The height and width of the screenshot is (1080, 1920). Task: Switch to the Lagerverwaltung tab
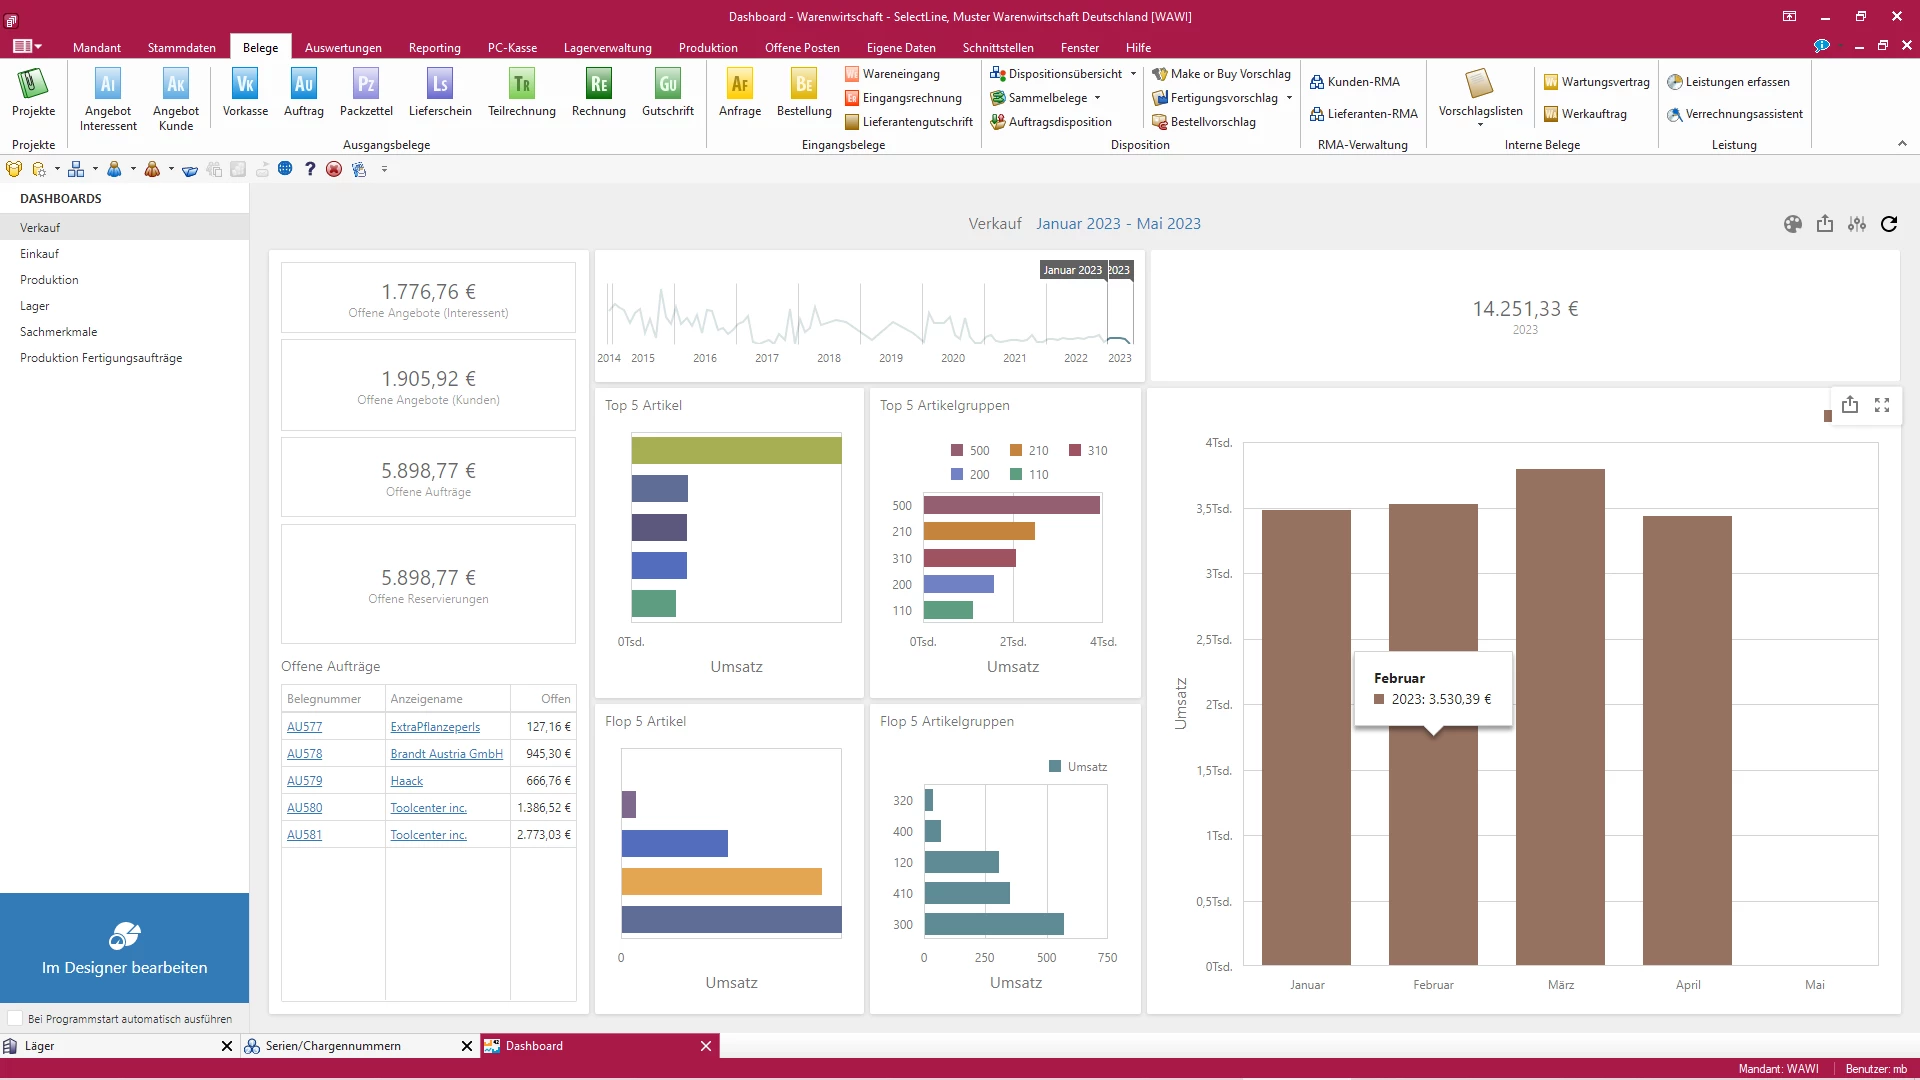click(607, 47)
